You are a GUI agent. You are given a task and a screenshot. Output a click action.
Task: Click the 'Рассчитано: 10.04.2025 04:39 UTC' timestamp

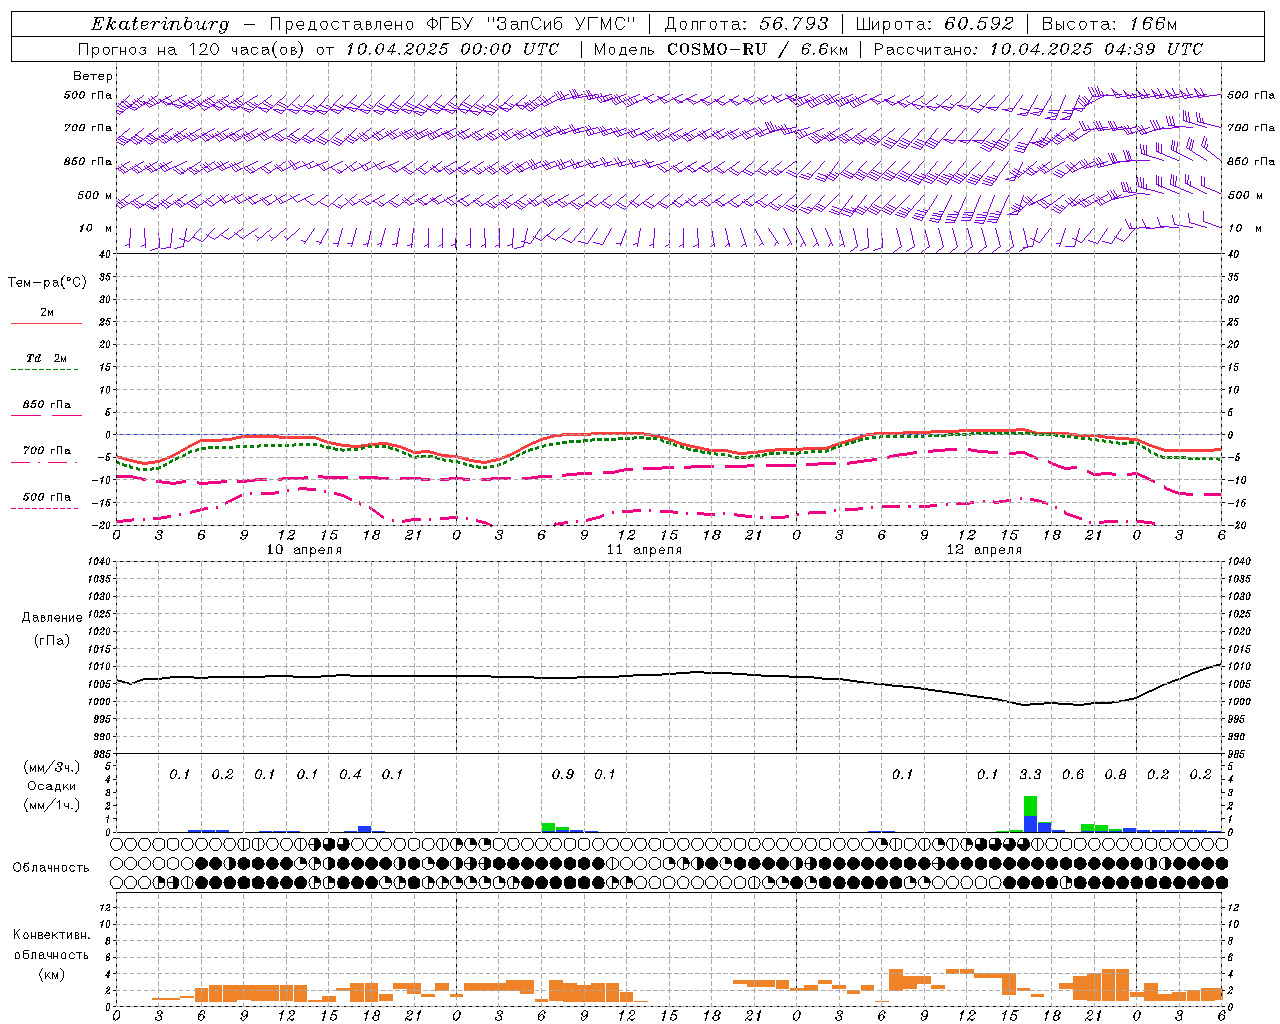(1038, 49)
